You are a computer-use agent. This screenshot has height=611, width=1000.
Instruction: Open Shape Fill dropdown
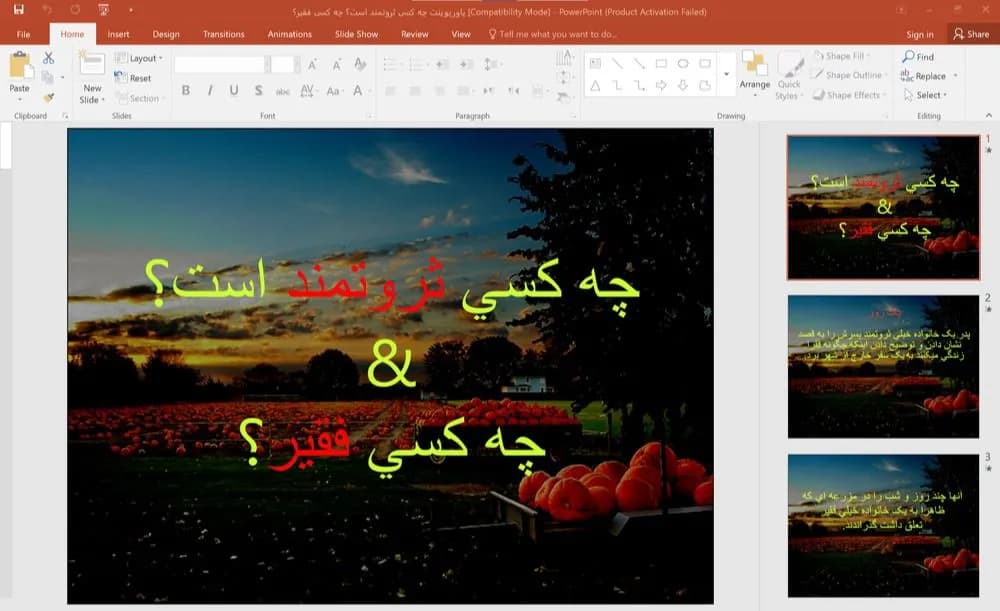(842, 56)
